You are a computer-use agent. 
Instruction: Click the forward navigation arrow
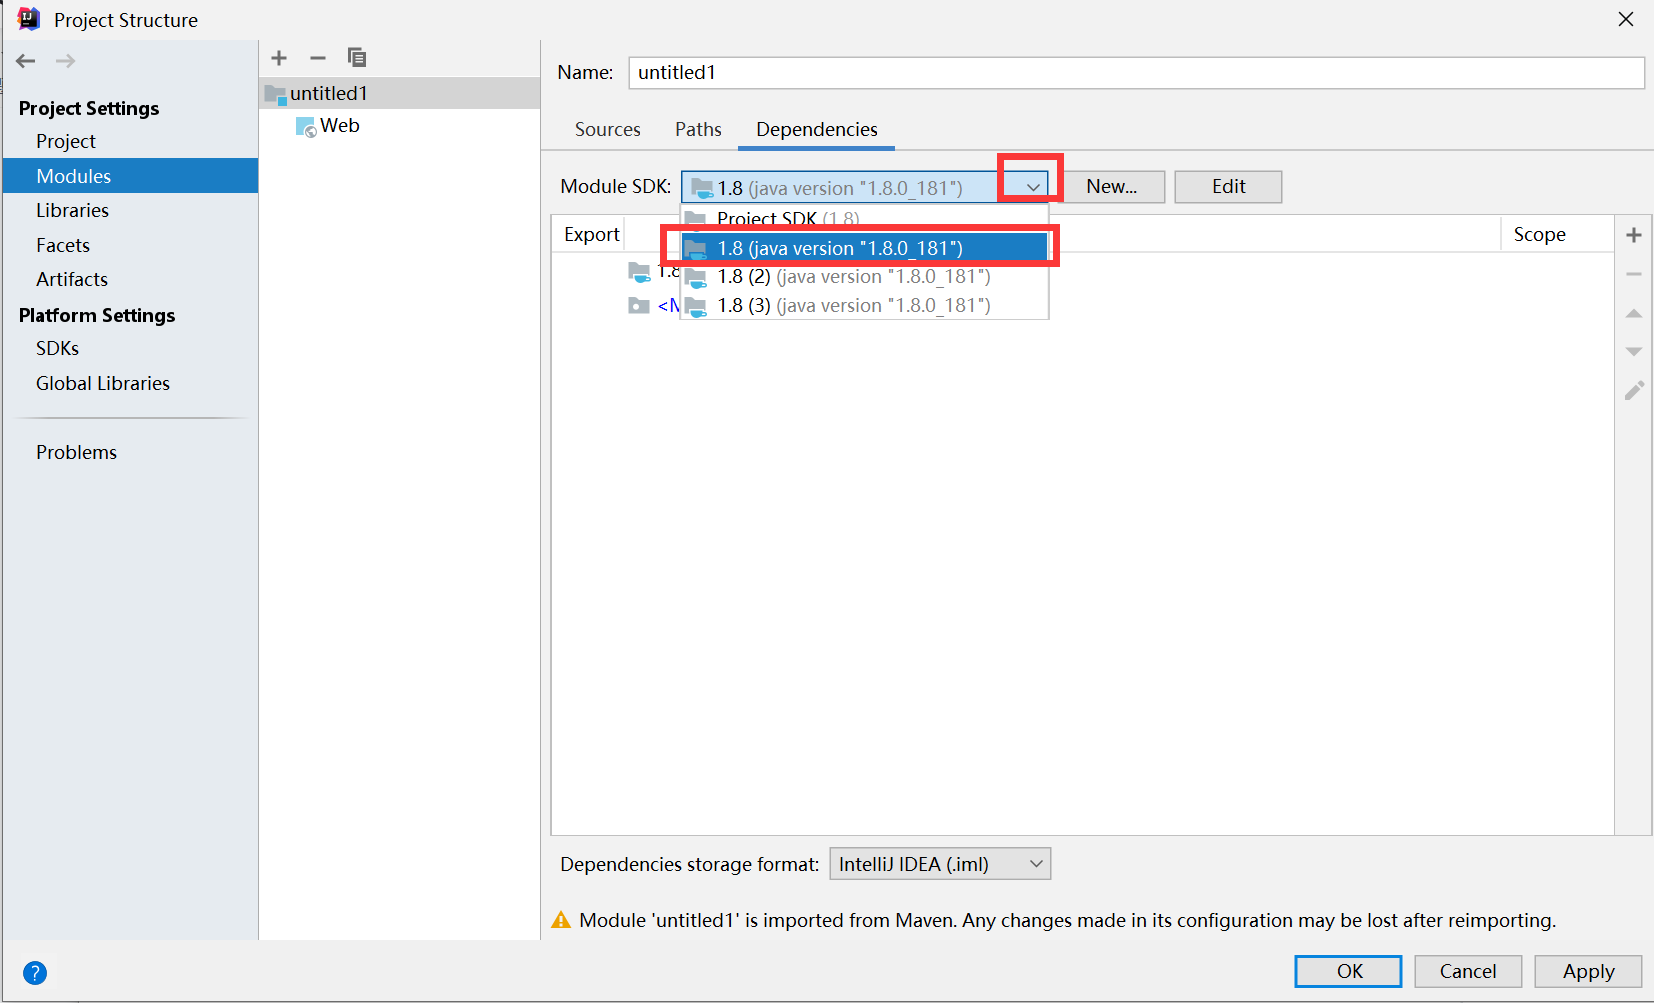point(65,61)
